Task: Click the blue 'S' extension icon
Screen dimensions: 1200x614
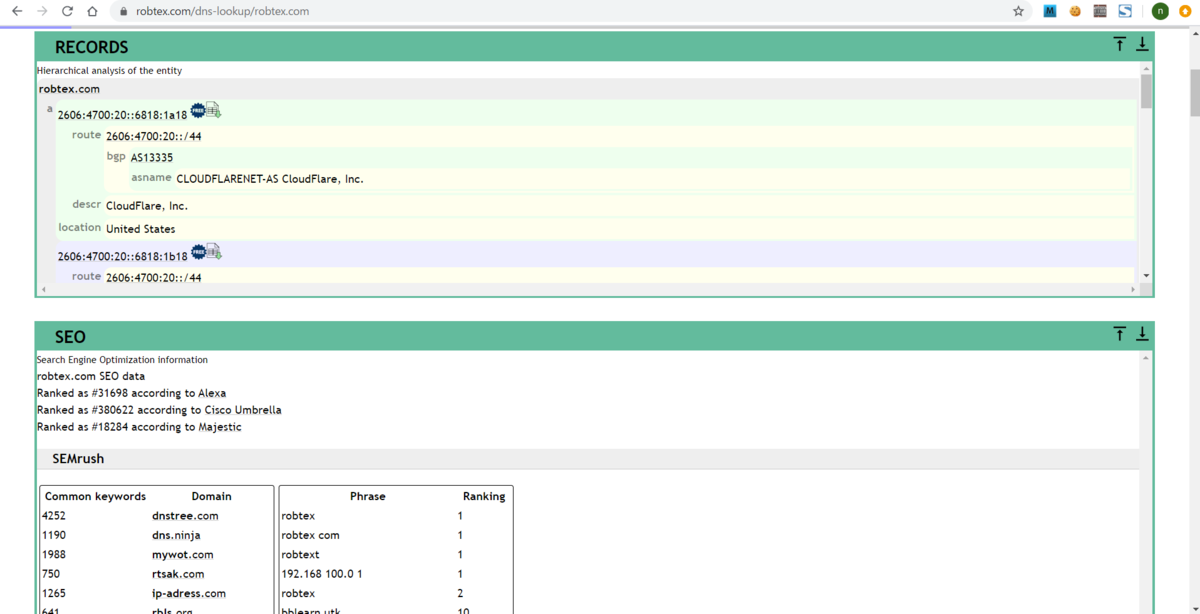Action: click(1125, 11)
